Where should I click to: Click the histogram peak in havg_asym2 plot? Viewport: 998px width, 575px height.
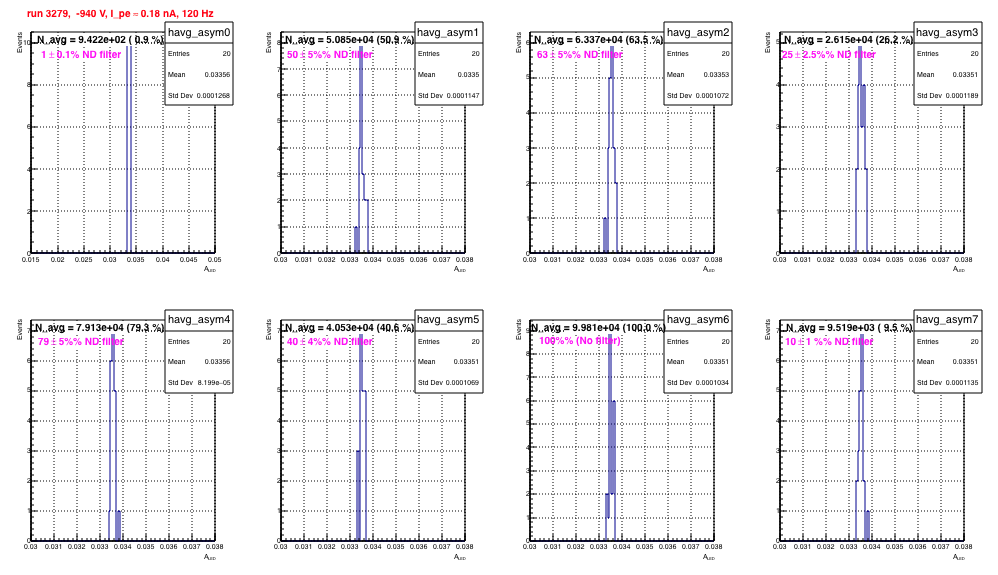[612, 62]
